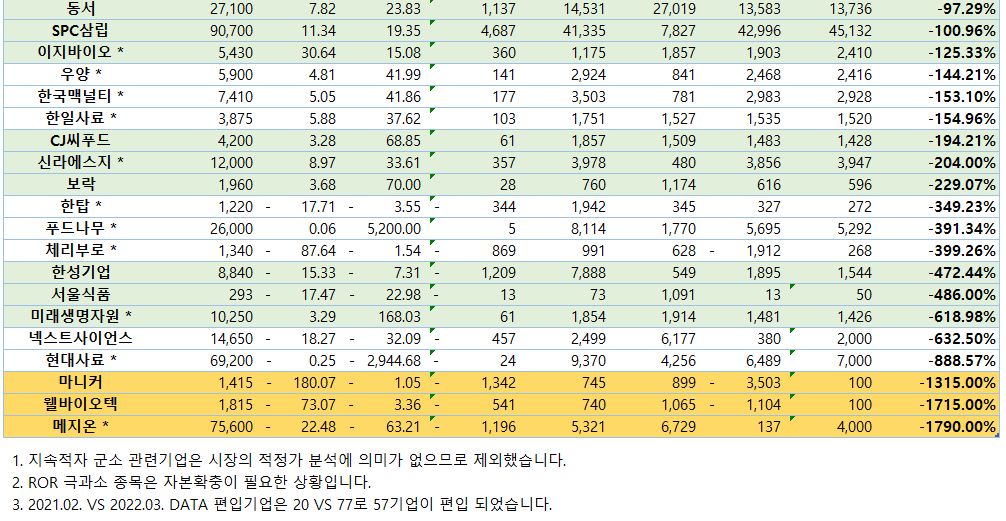Image resolution: width=1006 pixels, height=521 pixels.
Task: Click the 2,944.68 value in 현대사료 row
Action: [x=394, y=360]
